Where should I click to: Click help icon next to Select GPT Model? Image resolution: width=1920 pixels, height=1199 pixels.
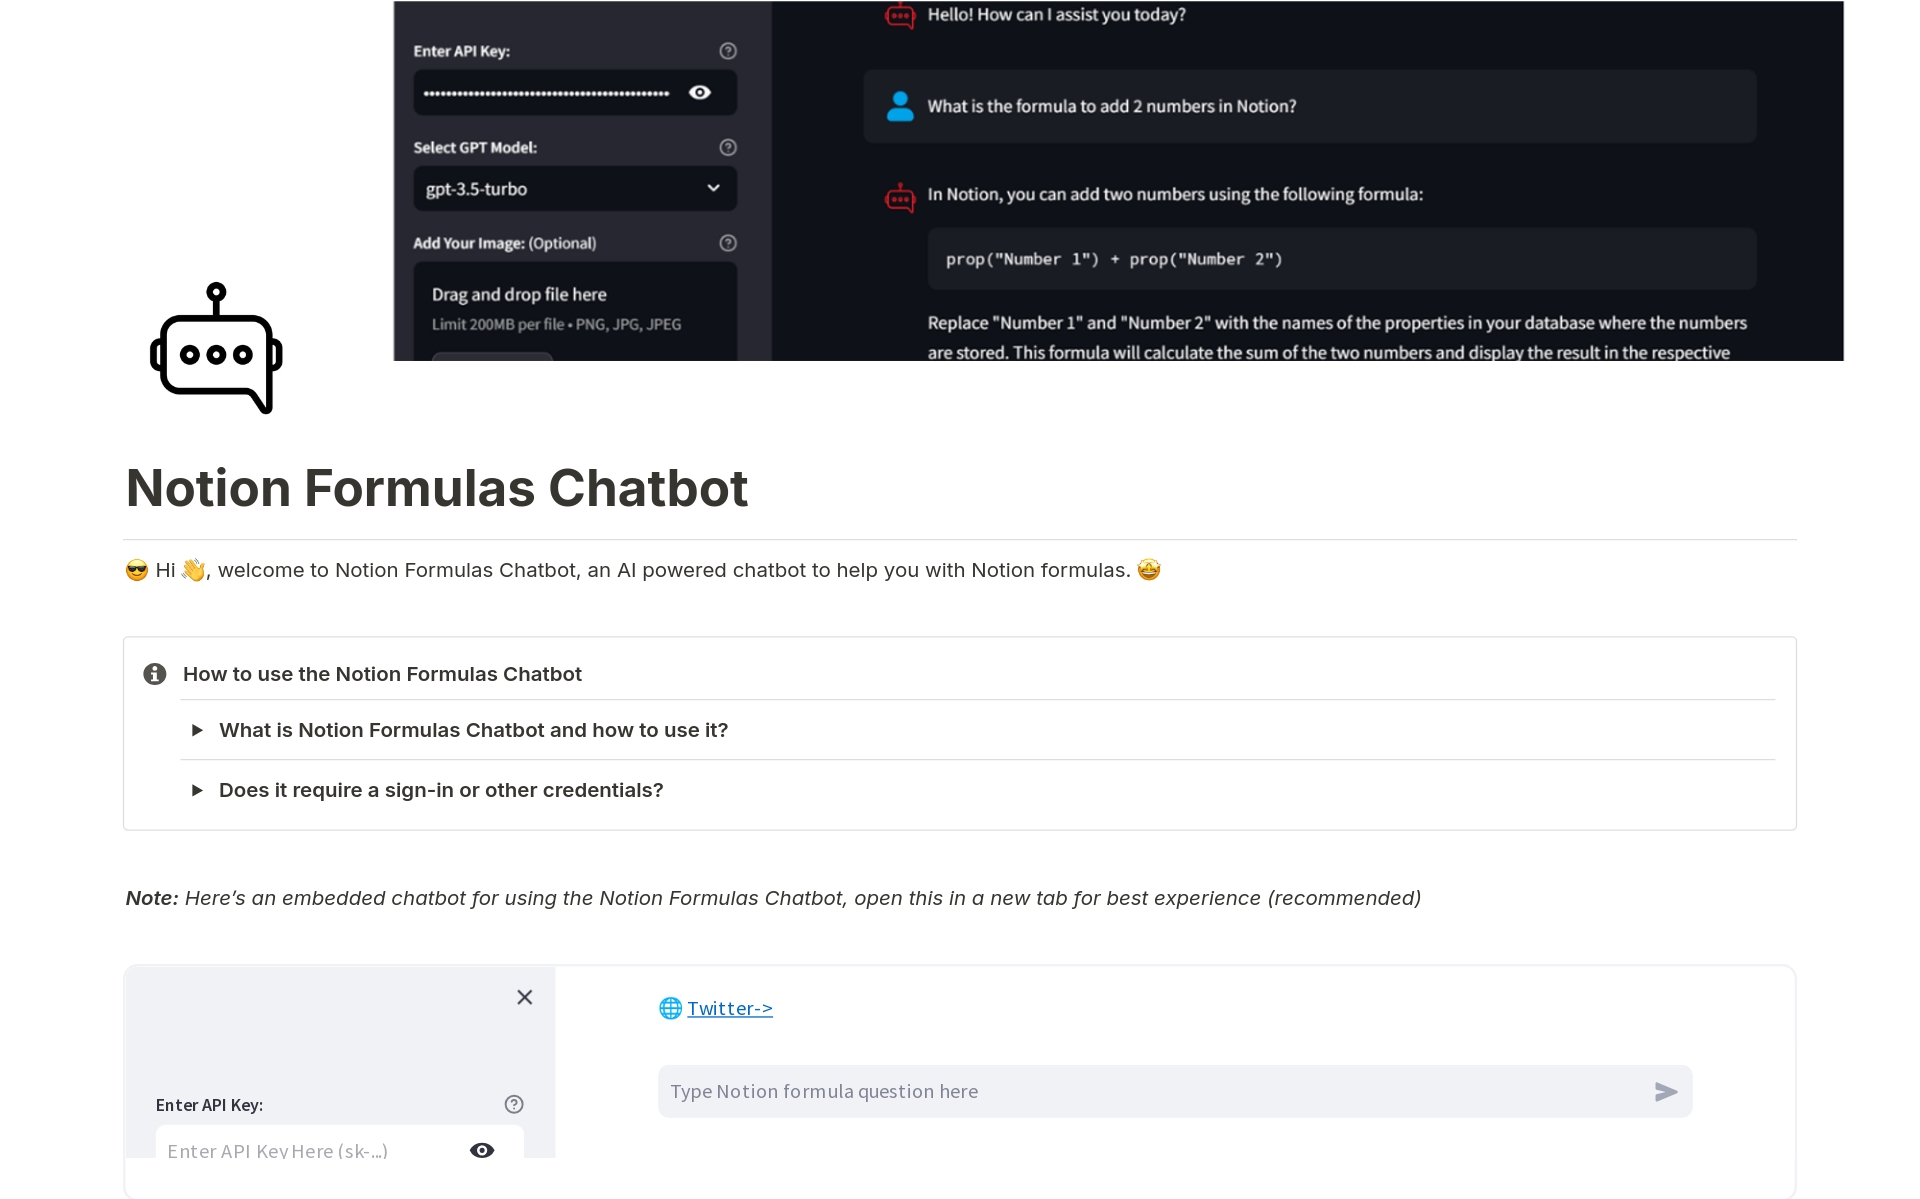point(728,148)
